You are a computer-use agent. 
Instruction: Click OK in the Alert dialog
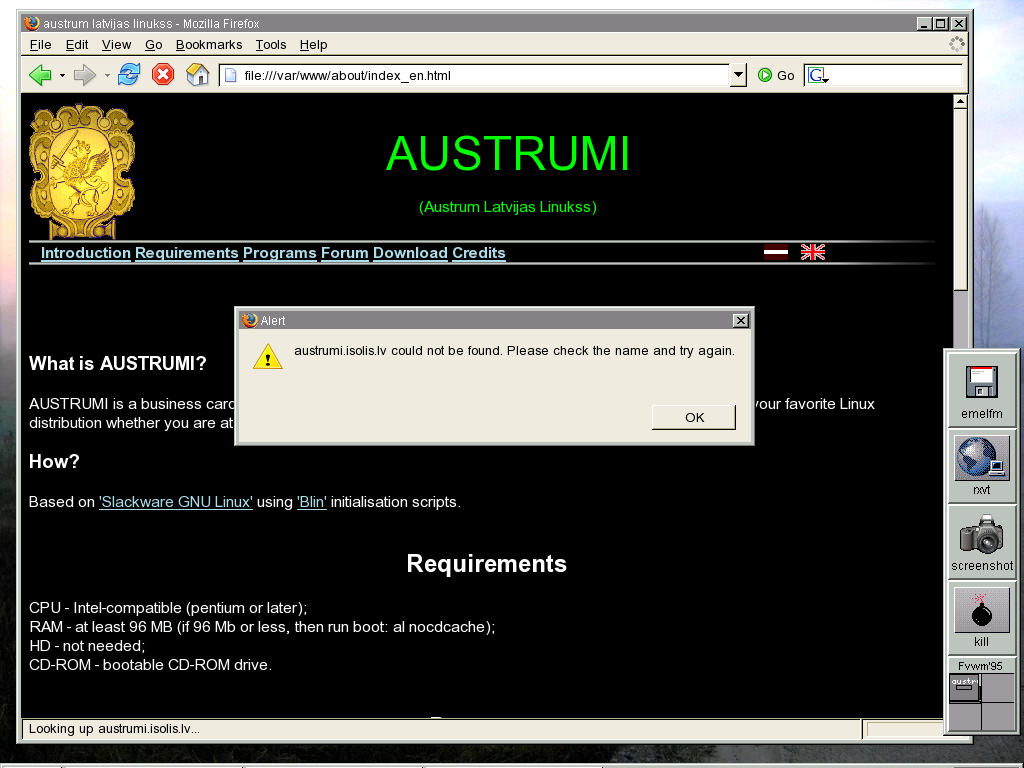tap(694, 417)
